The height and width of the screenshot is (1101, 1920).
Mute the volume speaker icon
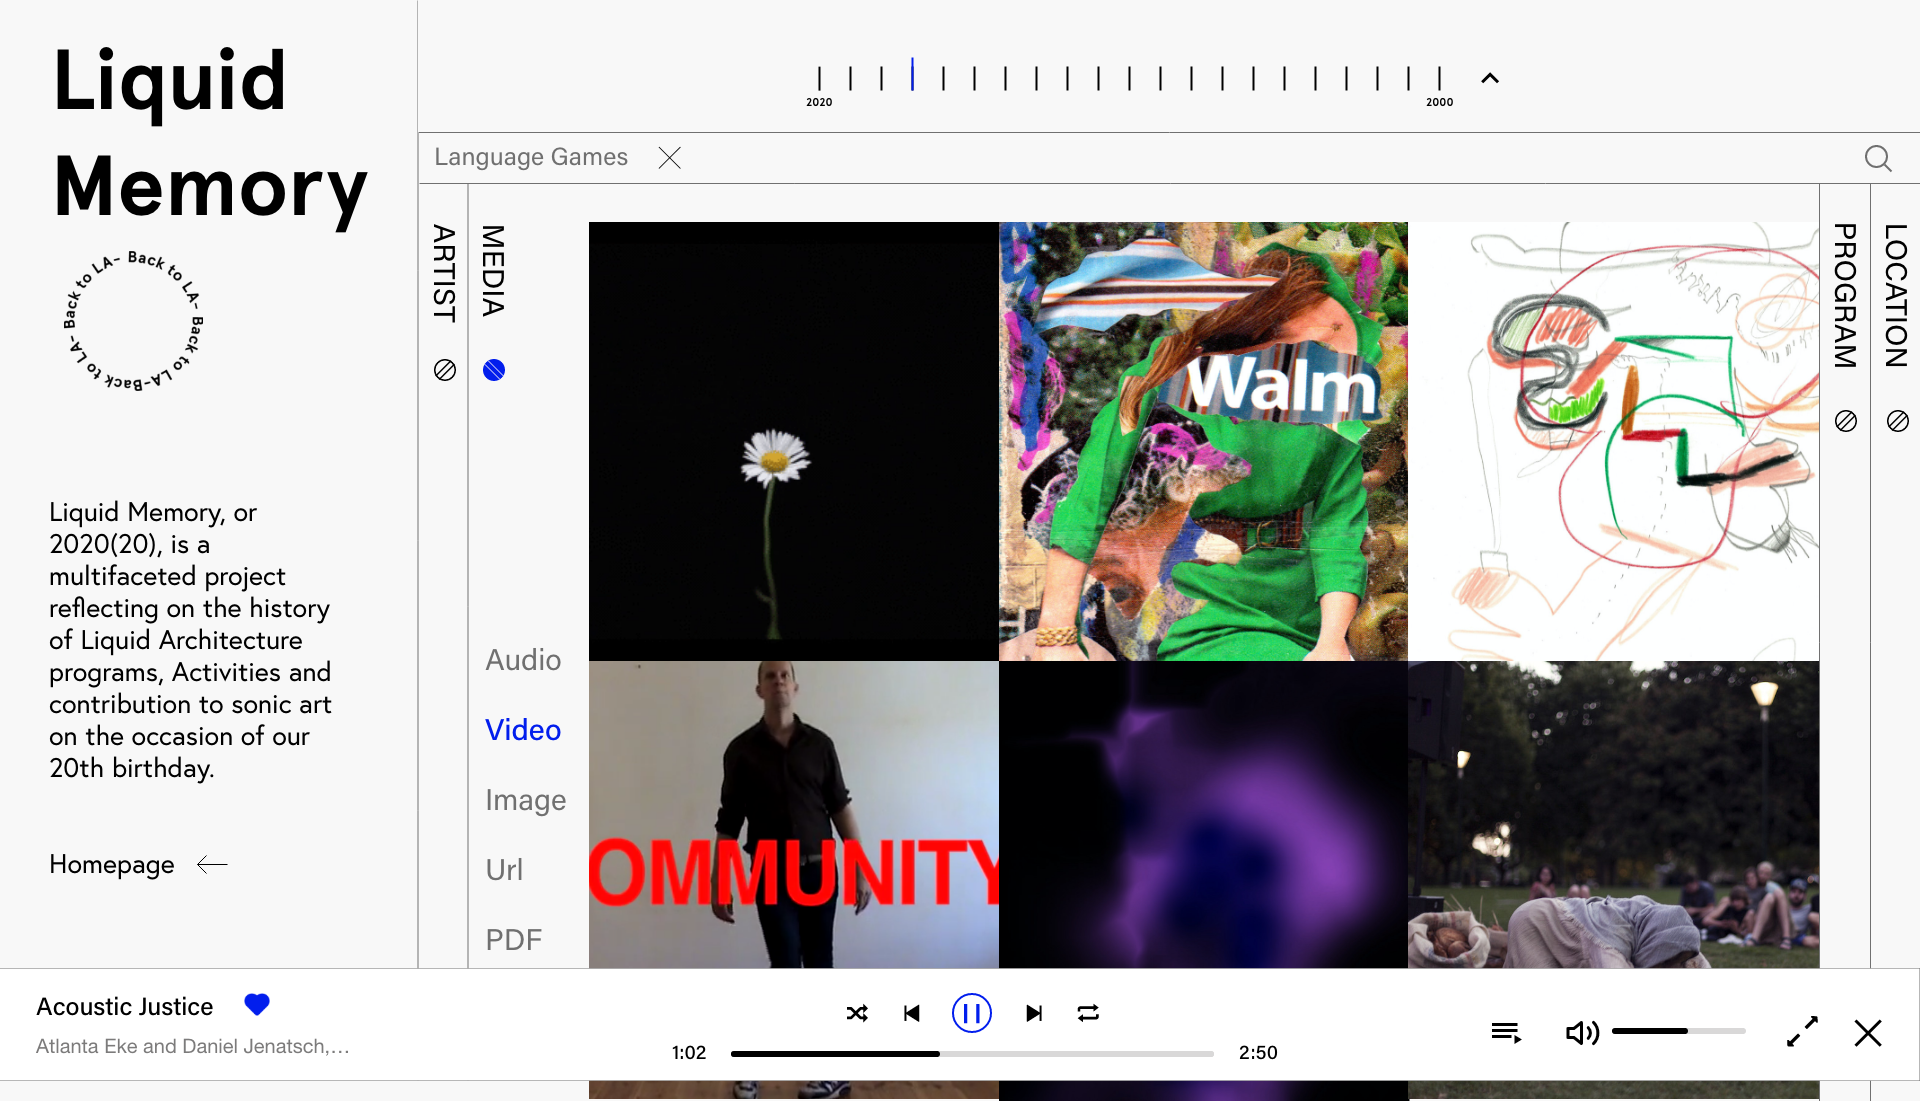point(1582,1033)
